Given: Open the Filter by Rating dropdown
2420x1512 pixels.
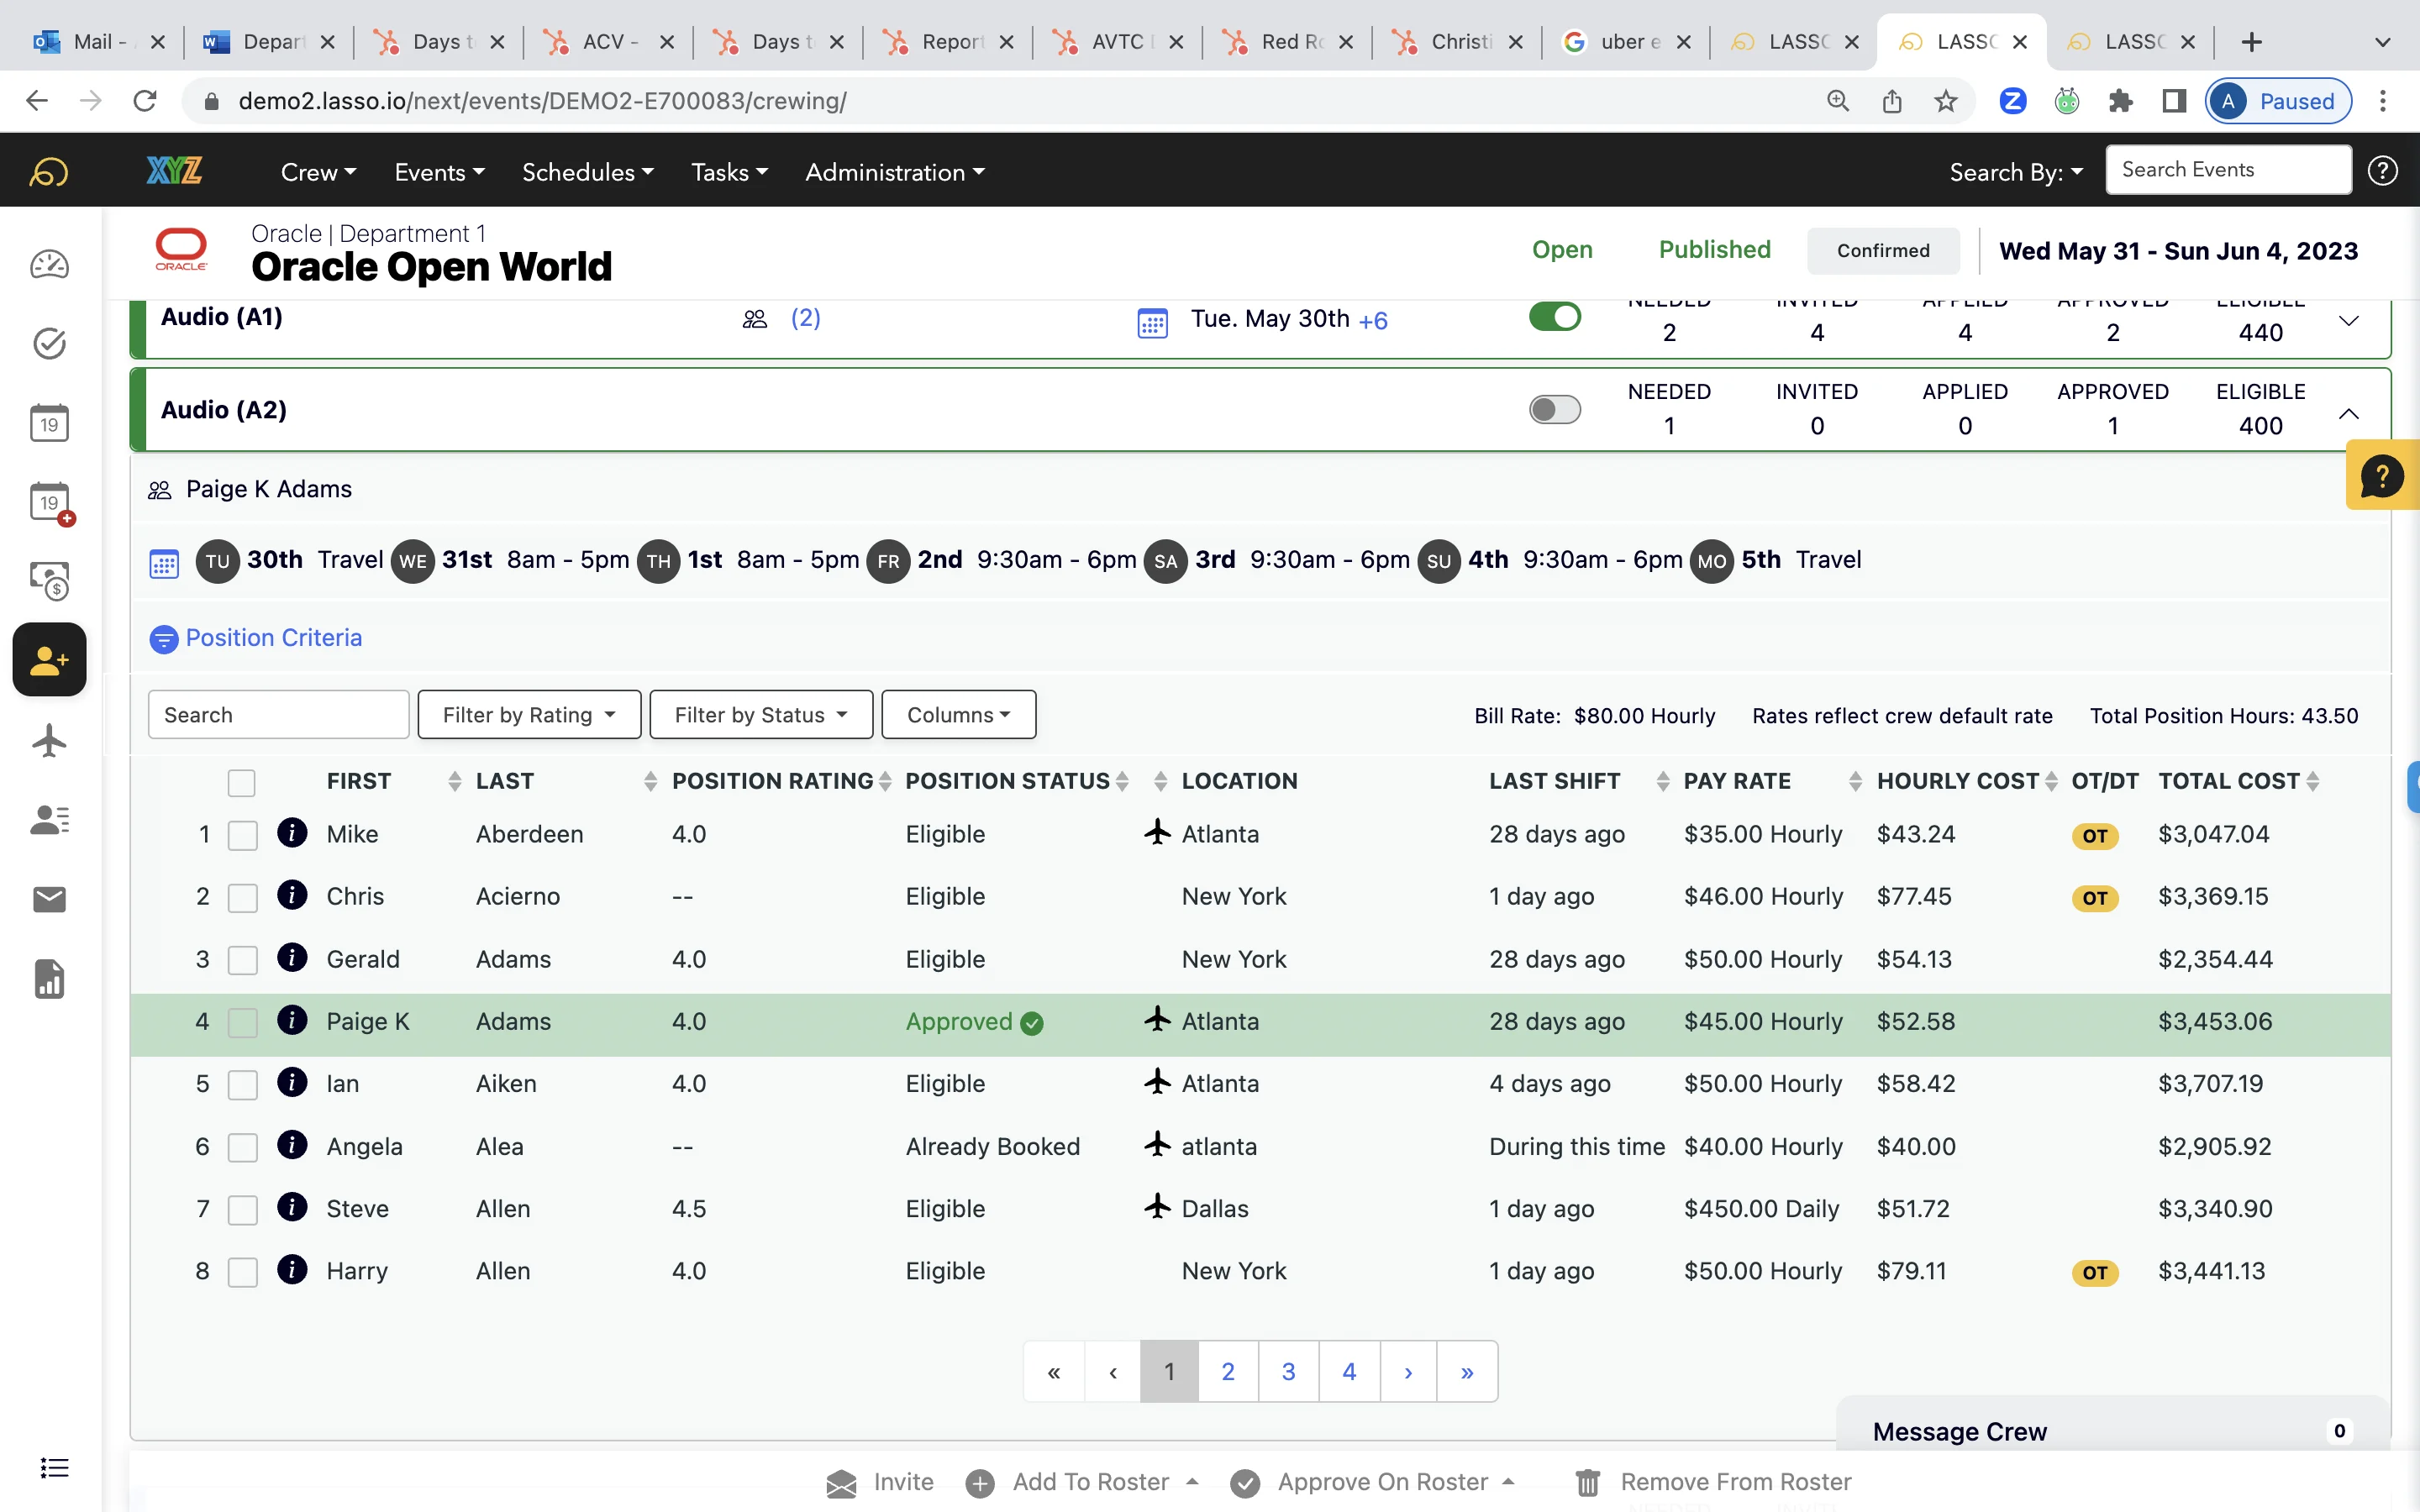Looking at the screenshot, I should pyautogui.click(x=529, y=715).
